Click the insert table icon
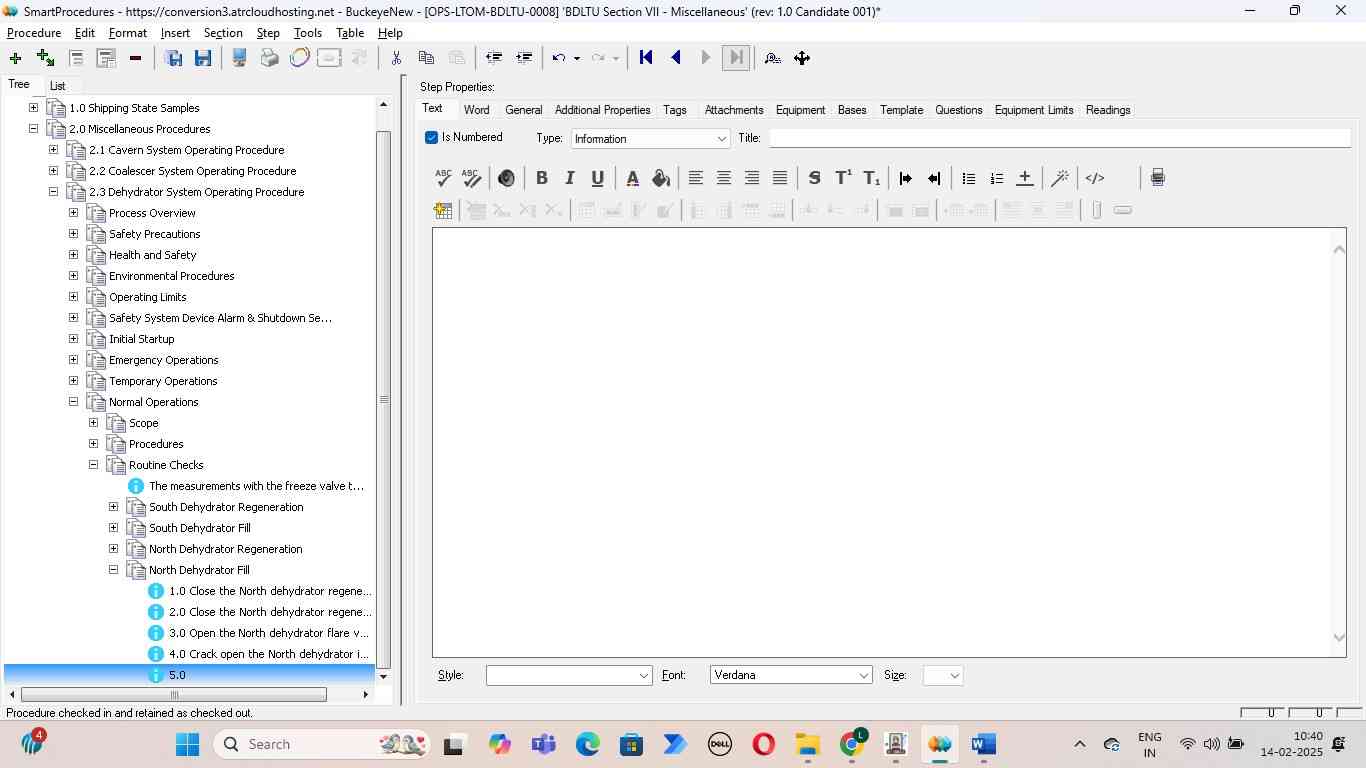Screen dimensions: 1366x768 pos(443,210)
